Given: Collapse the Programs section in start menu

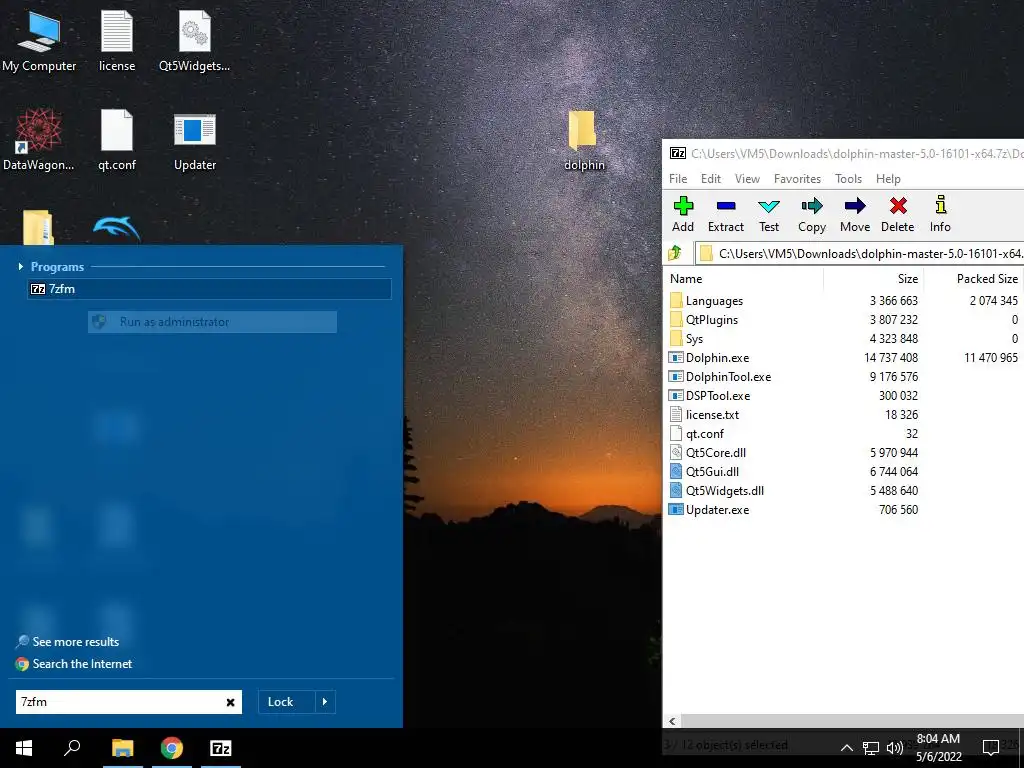Looking at the screenshot, I should (x=21, y=266).
